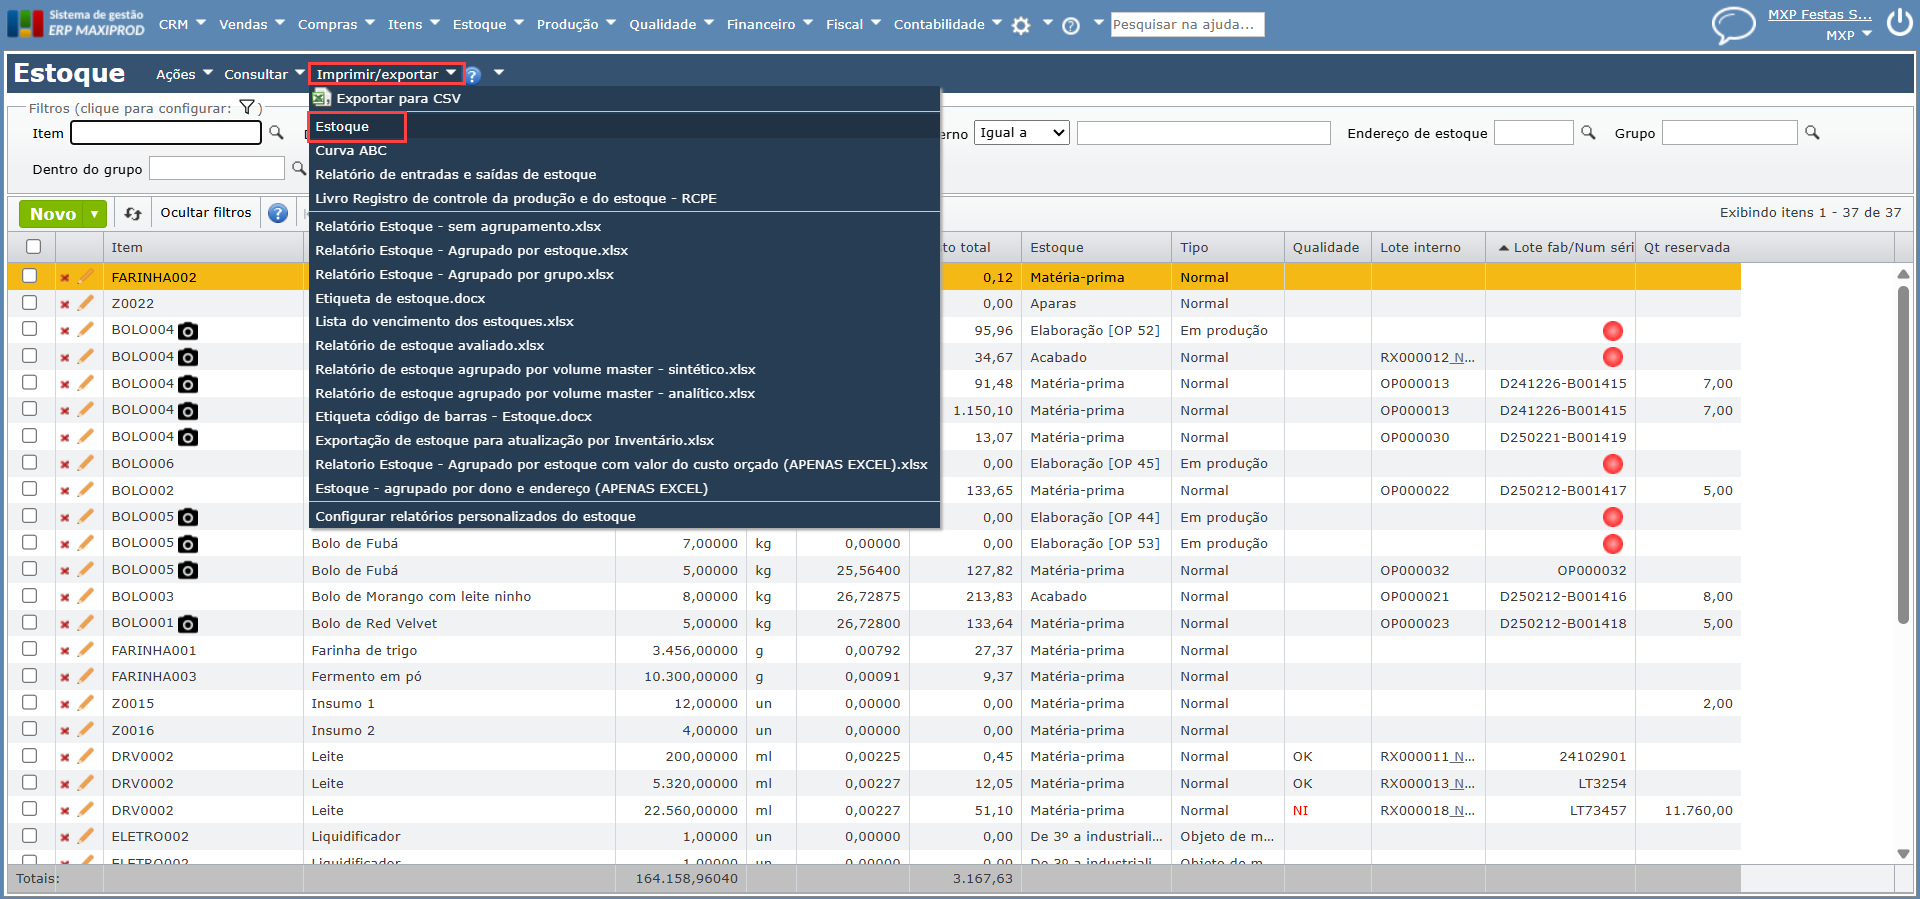Viewport: 1920px width, 899px height.
Task: Click the 'Ocultar filtros' button
Action: pyautogui.click(x=205, y=213)
